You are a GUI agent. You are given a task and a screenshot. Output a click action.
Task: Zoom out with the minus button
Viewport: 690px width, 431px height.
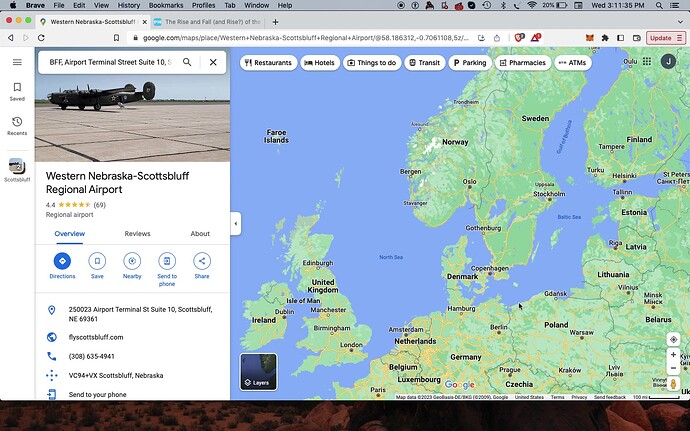(x=673, y=368)
